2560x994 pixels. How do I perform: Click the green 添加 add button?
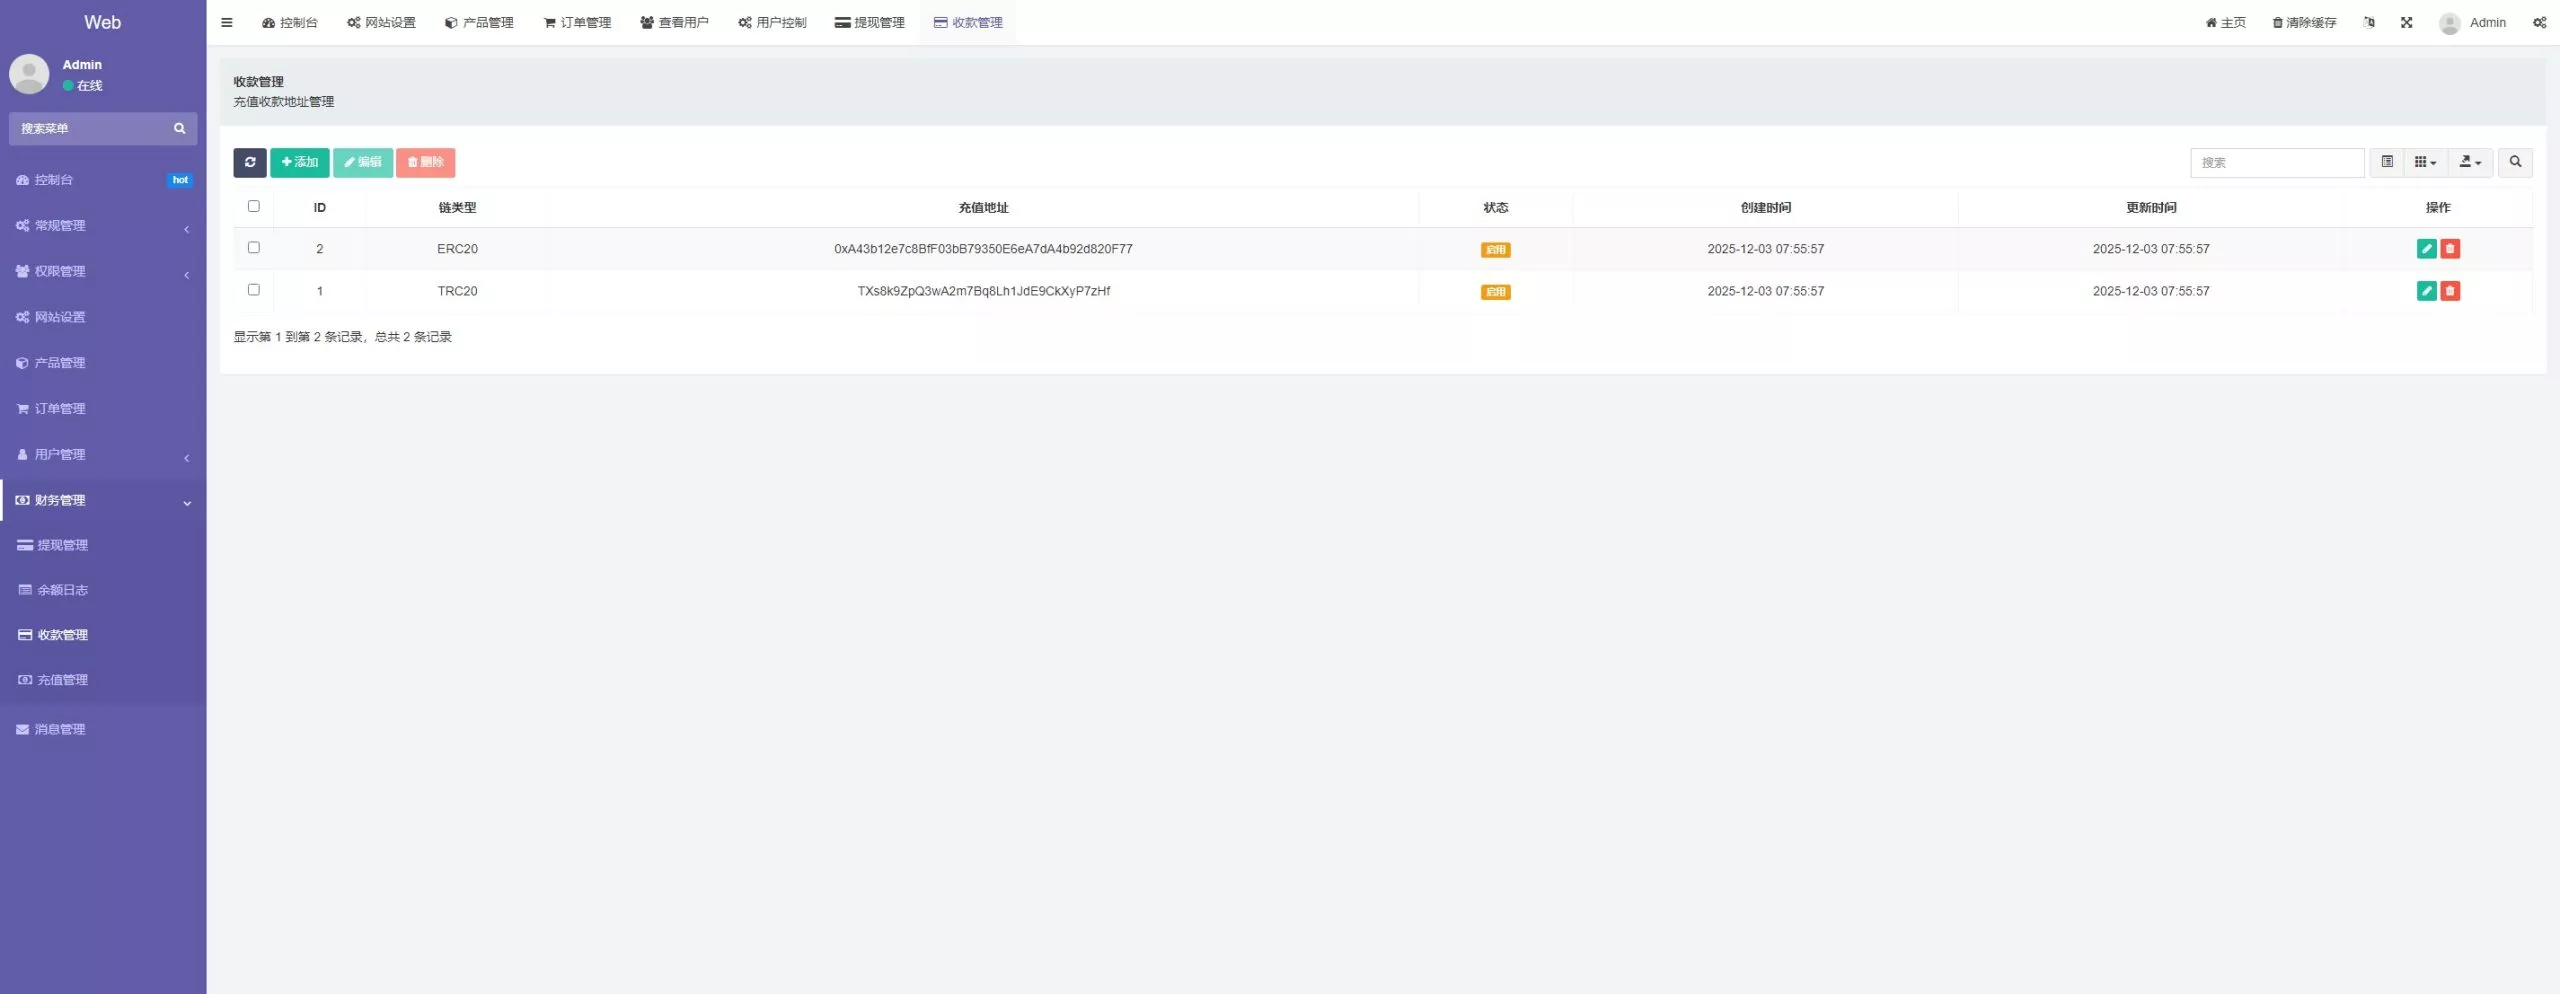click(300, 162)
